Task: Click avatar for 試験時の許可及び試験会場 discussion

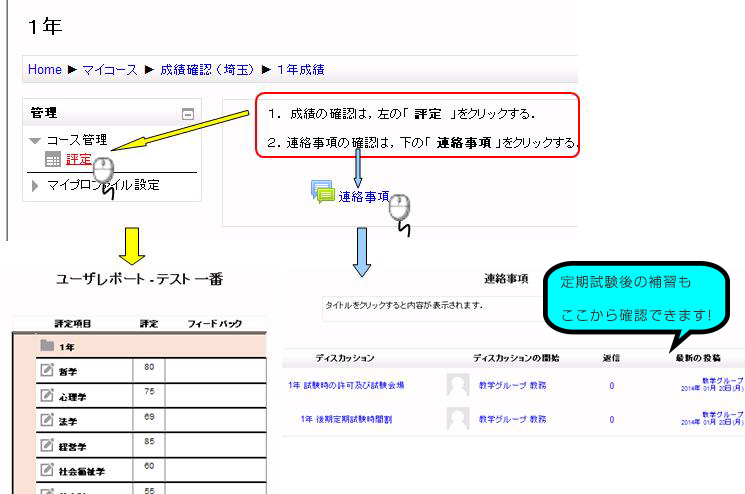Action: pyautogui.click(x=458, y=385)
